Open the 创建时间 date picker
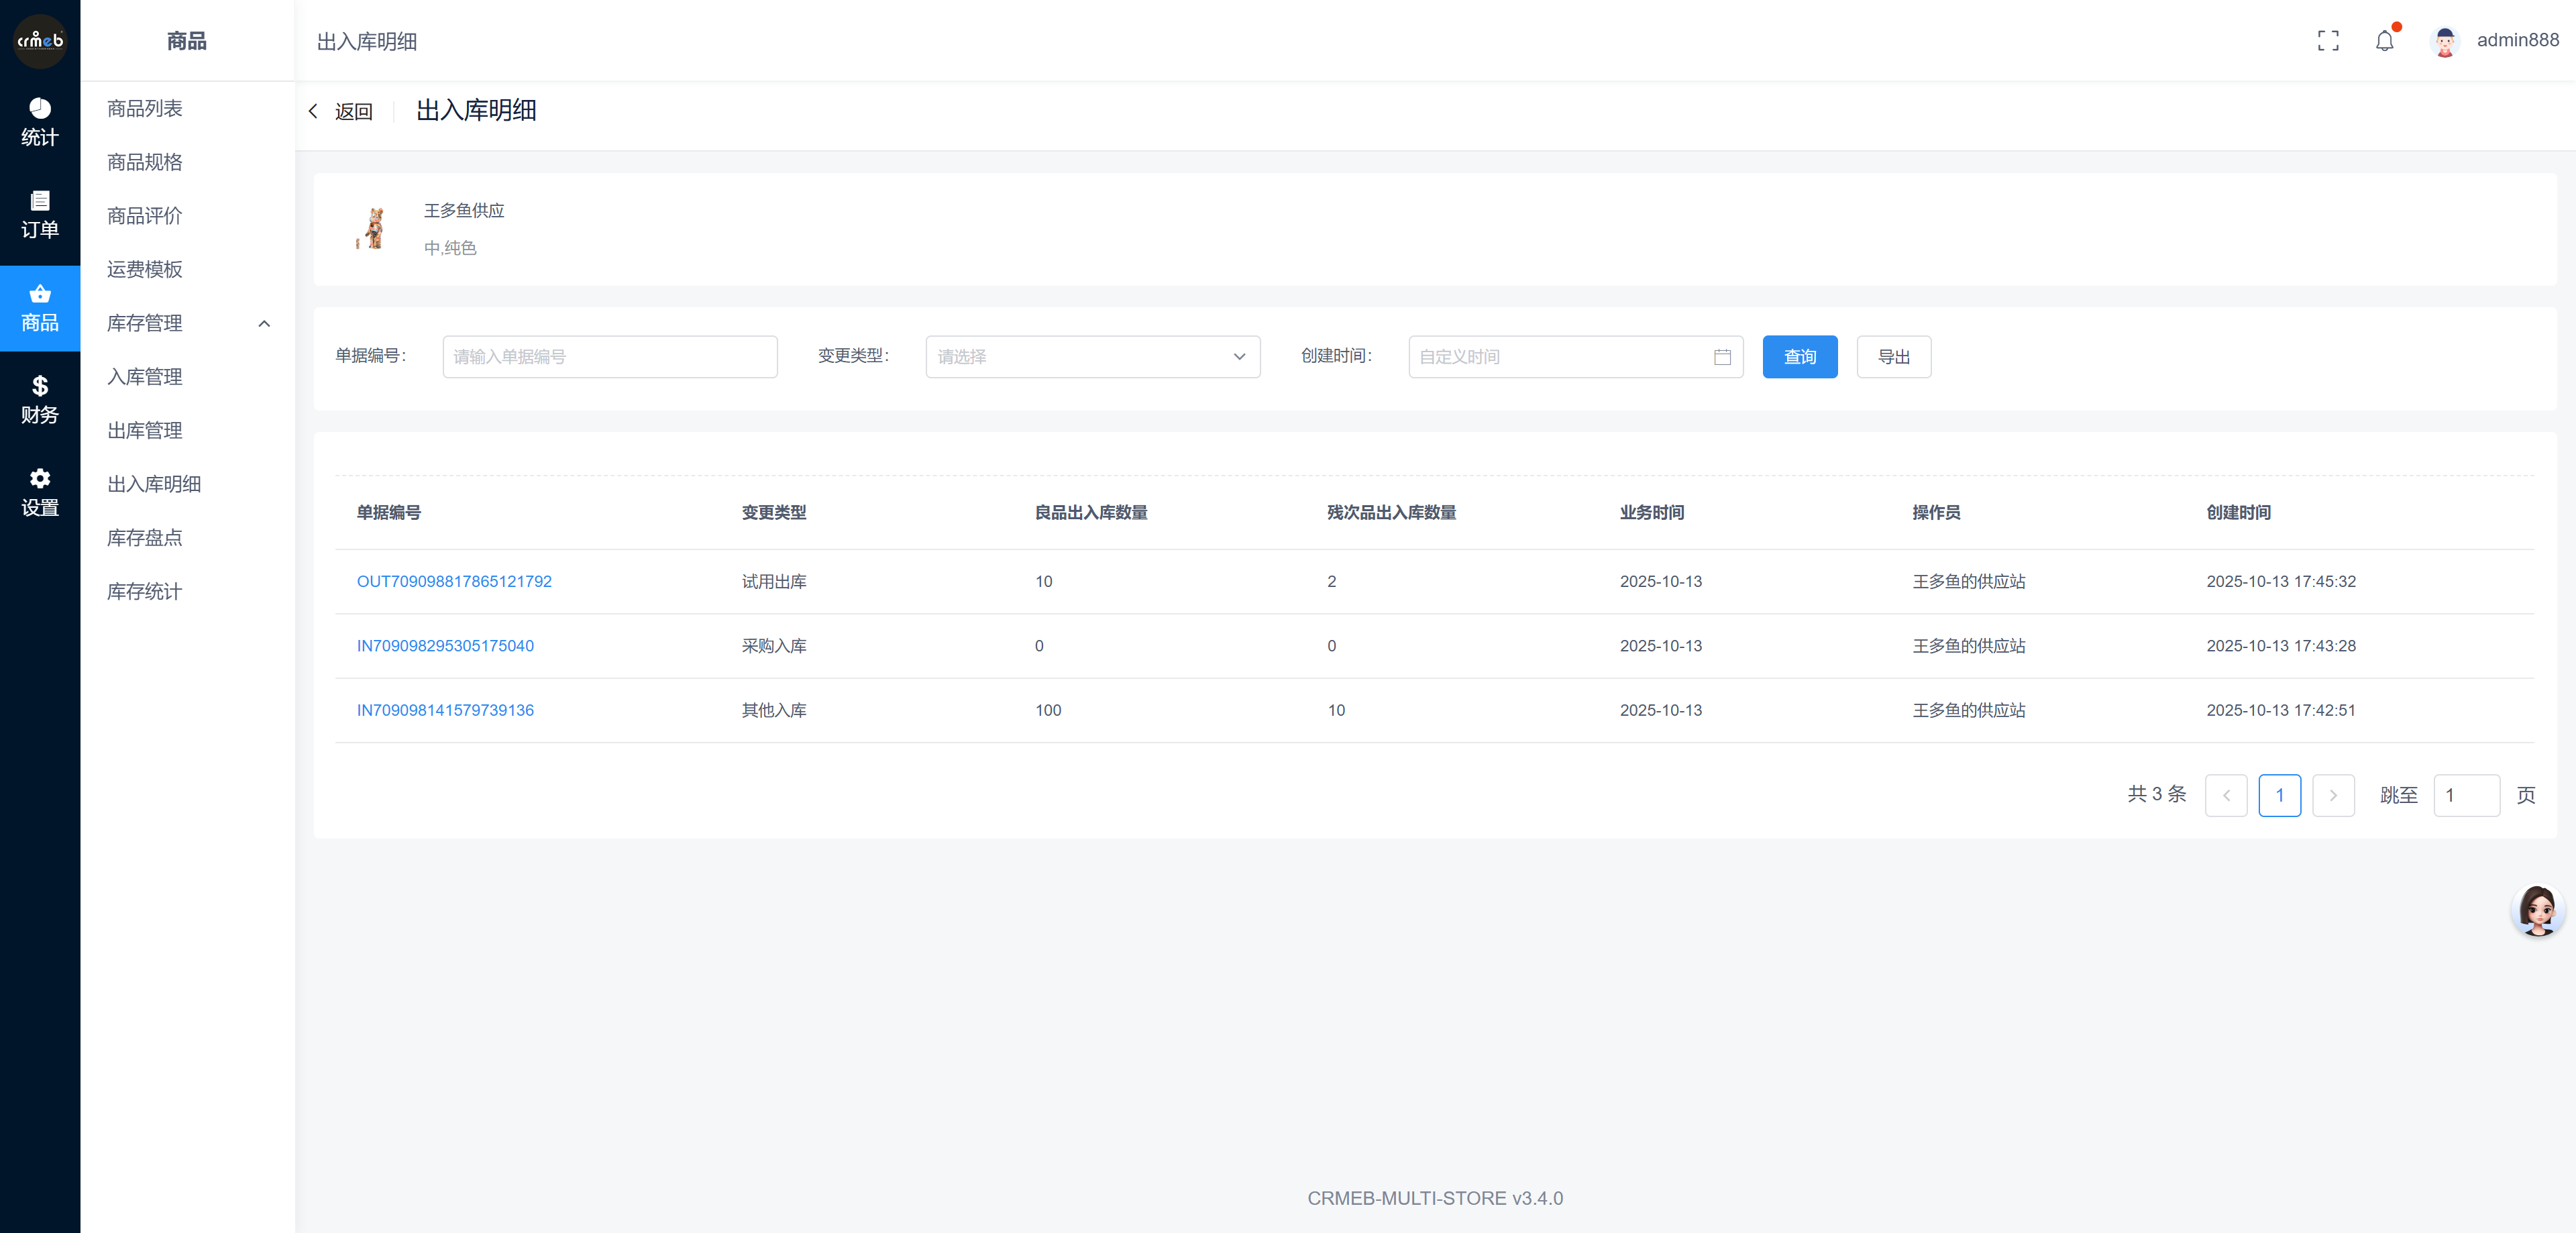The width and height of the screenshot is (2576, 1233). tap(1574, 357)
